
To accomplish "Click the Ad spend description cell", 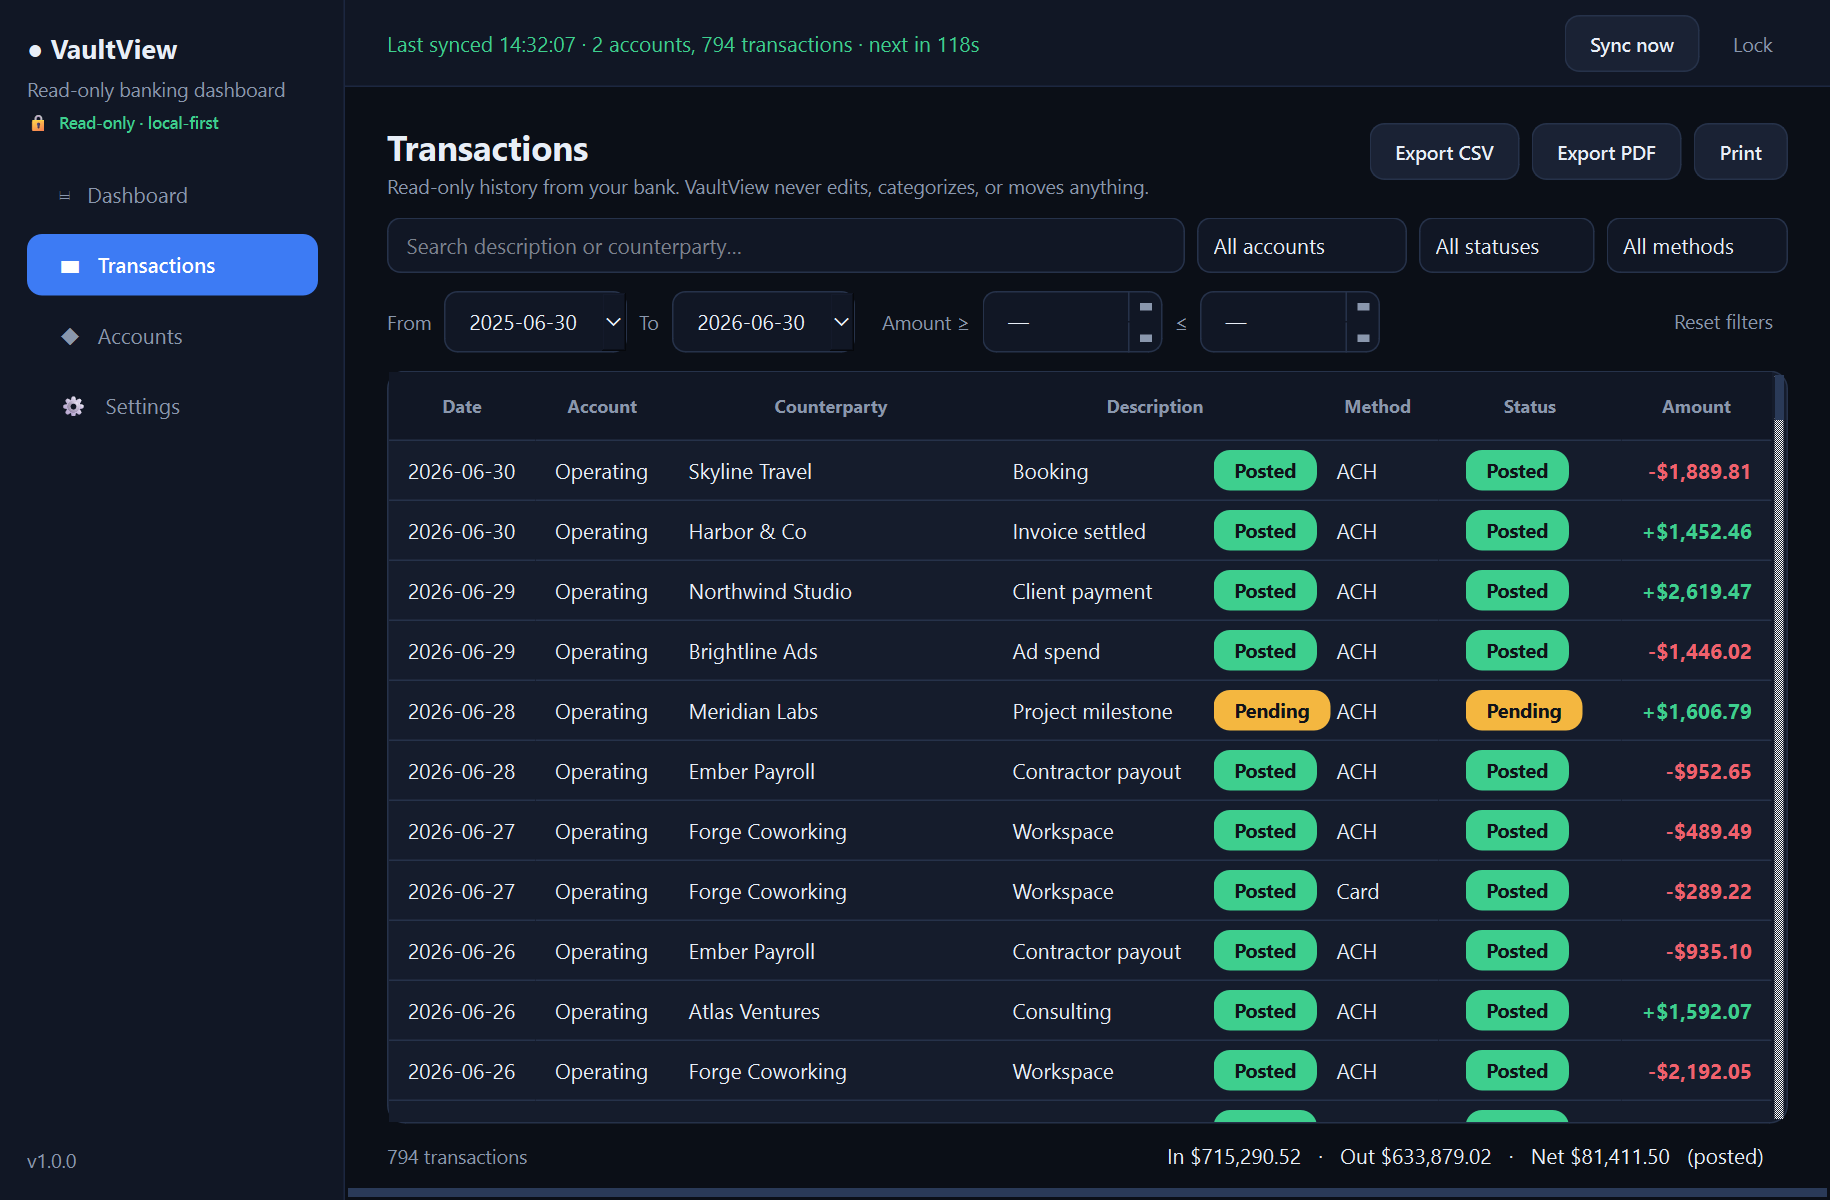I will click(1056, 651).
